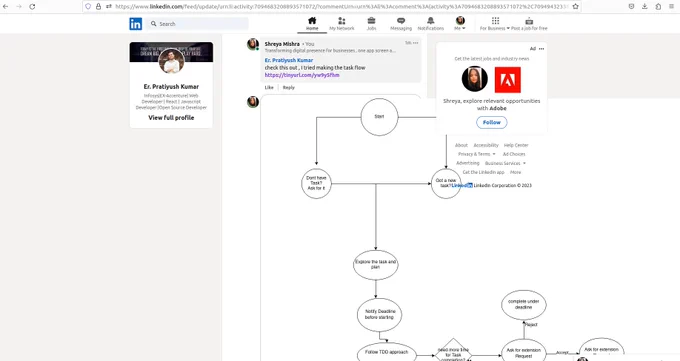Click the URL address bar
Viewport: 680px width, 361px height.
[342, 7]
